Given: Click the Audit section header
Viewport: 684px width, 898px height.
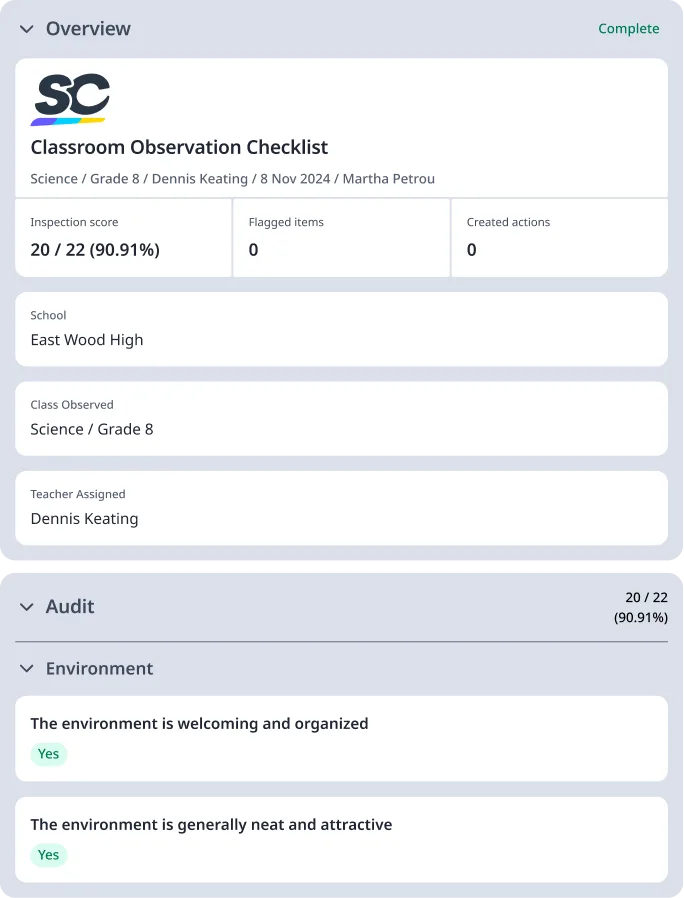Looking at the screenshot, I should (x=70, y=606).
